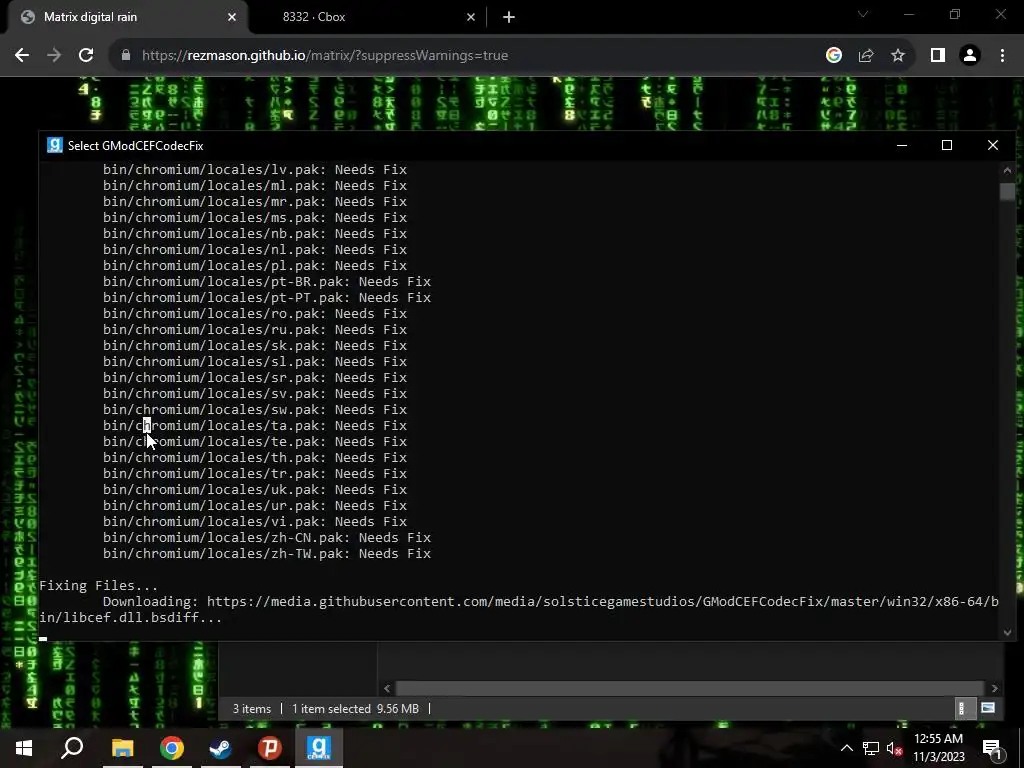Open a new browser tab

(509, 17)
